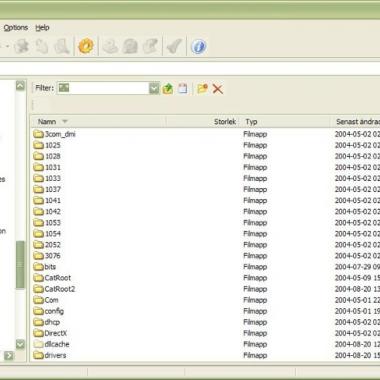Screen dimensions: 380x380
Task: Select the folder named 1031
Action: click(53, 167)
